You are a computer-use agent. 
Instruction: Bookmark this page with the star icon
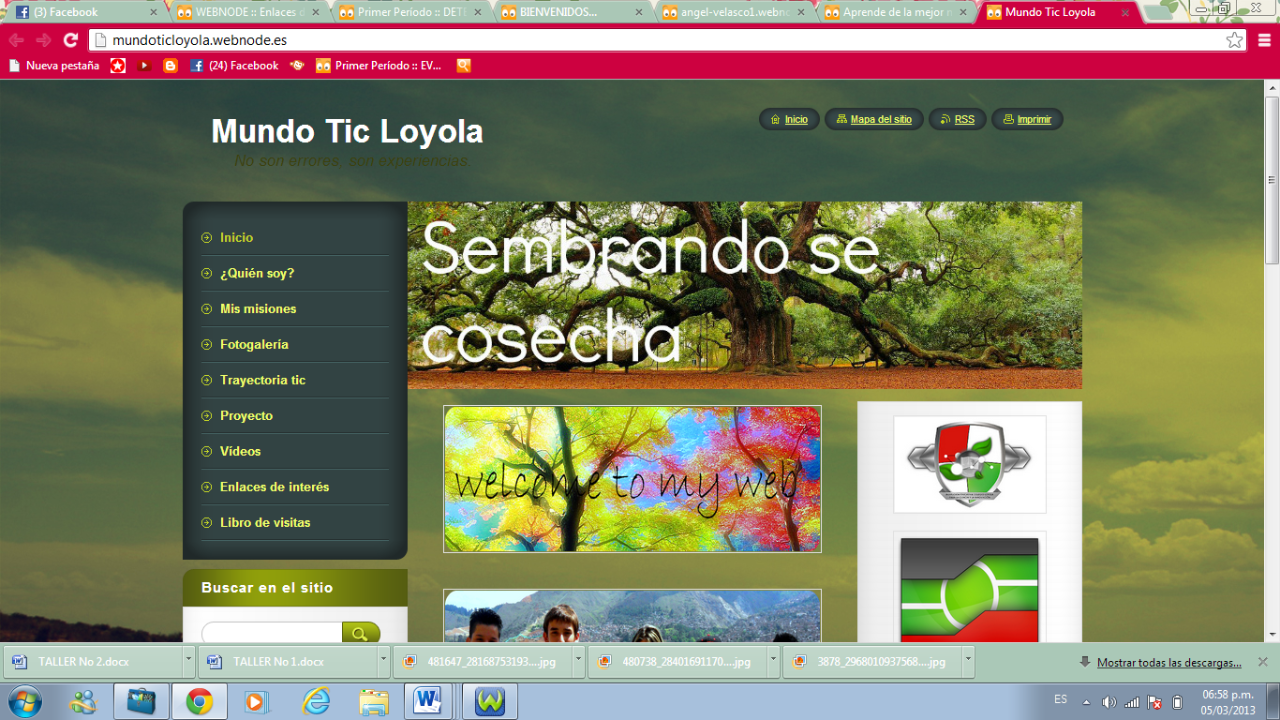pyautogui.click(x=1235, y=40)
